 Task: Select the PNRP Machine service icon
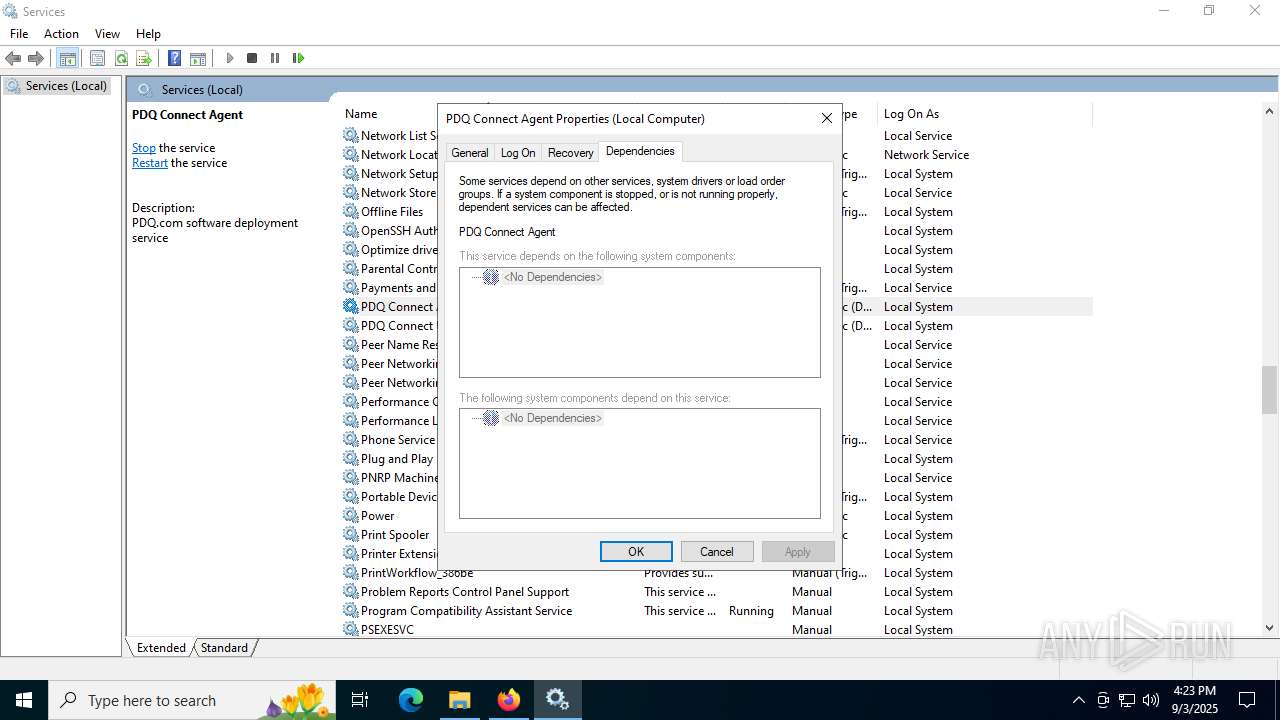pos(351,477)
